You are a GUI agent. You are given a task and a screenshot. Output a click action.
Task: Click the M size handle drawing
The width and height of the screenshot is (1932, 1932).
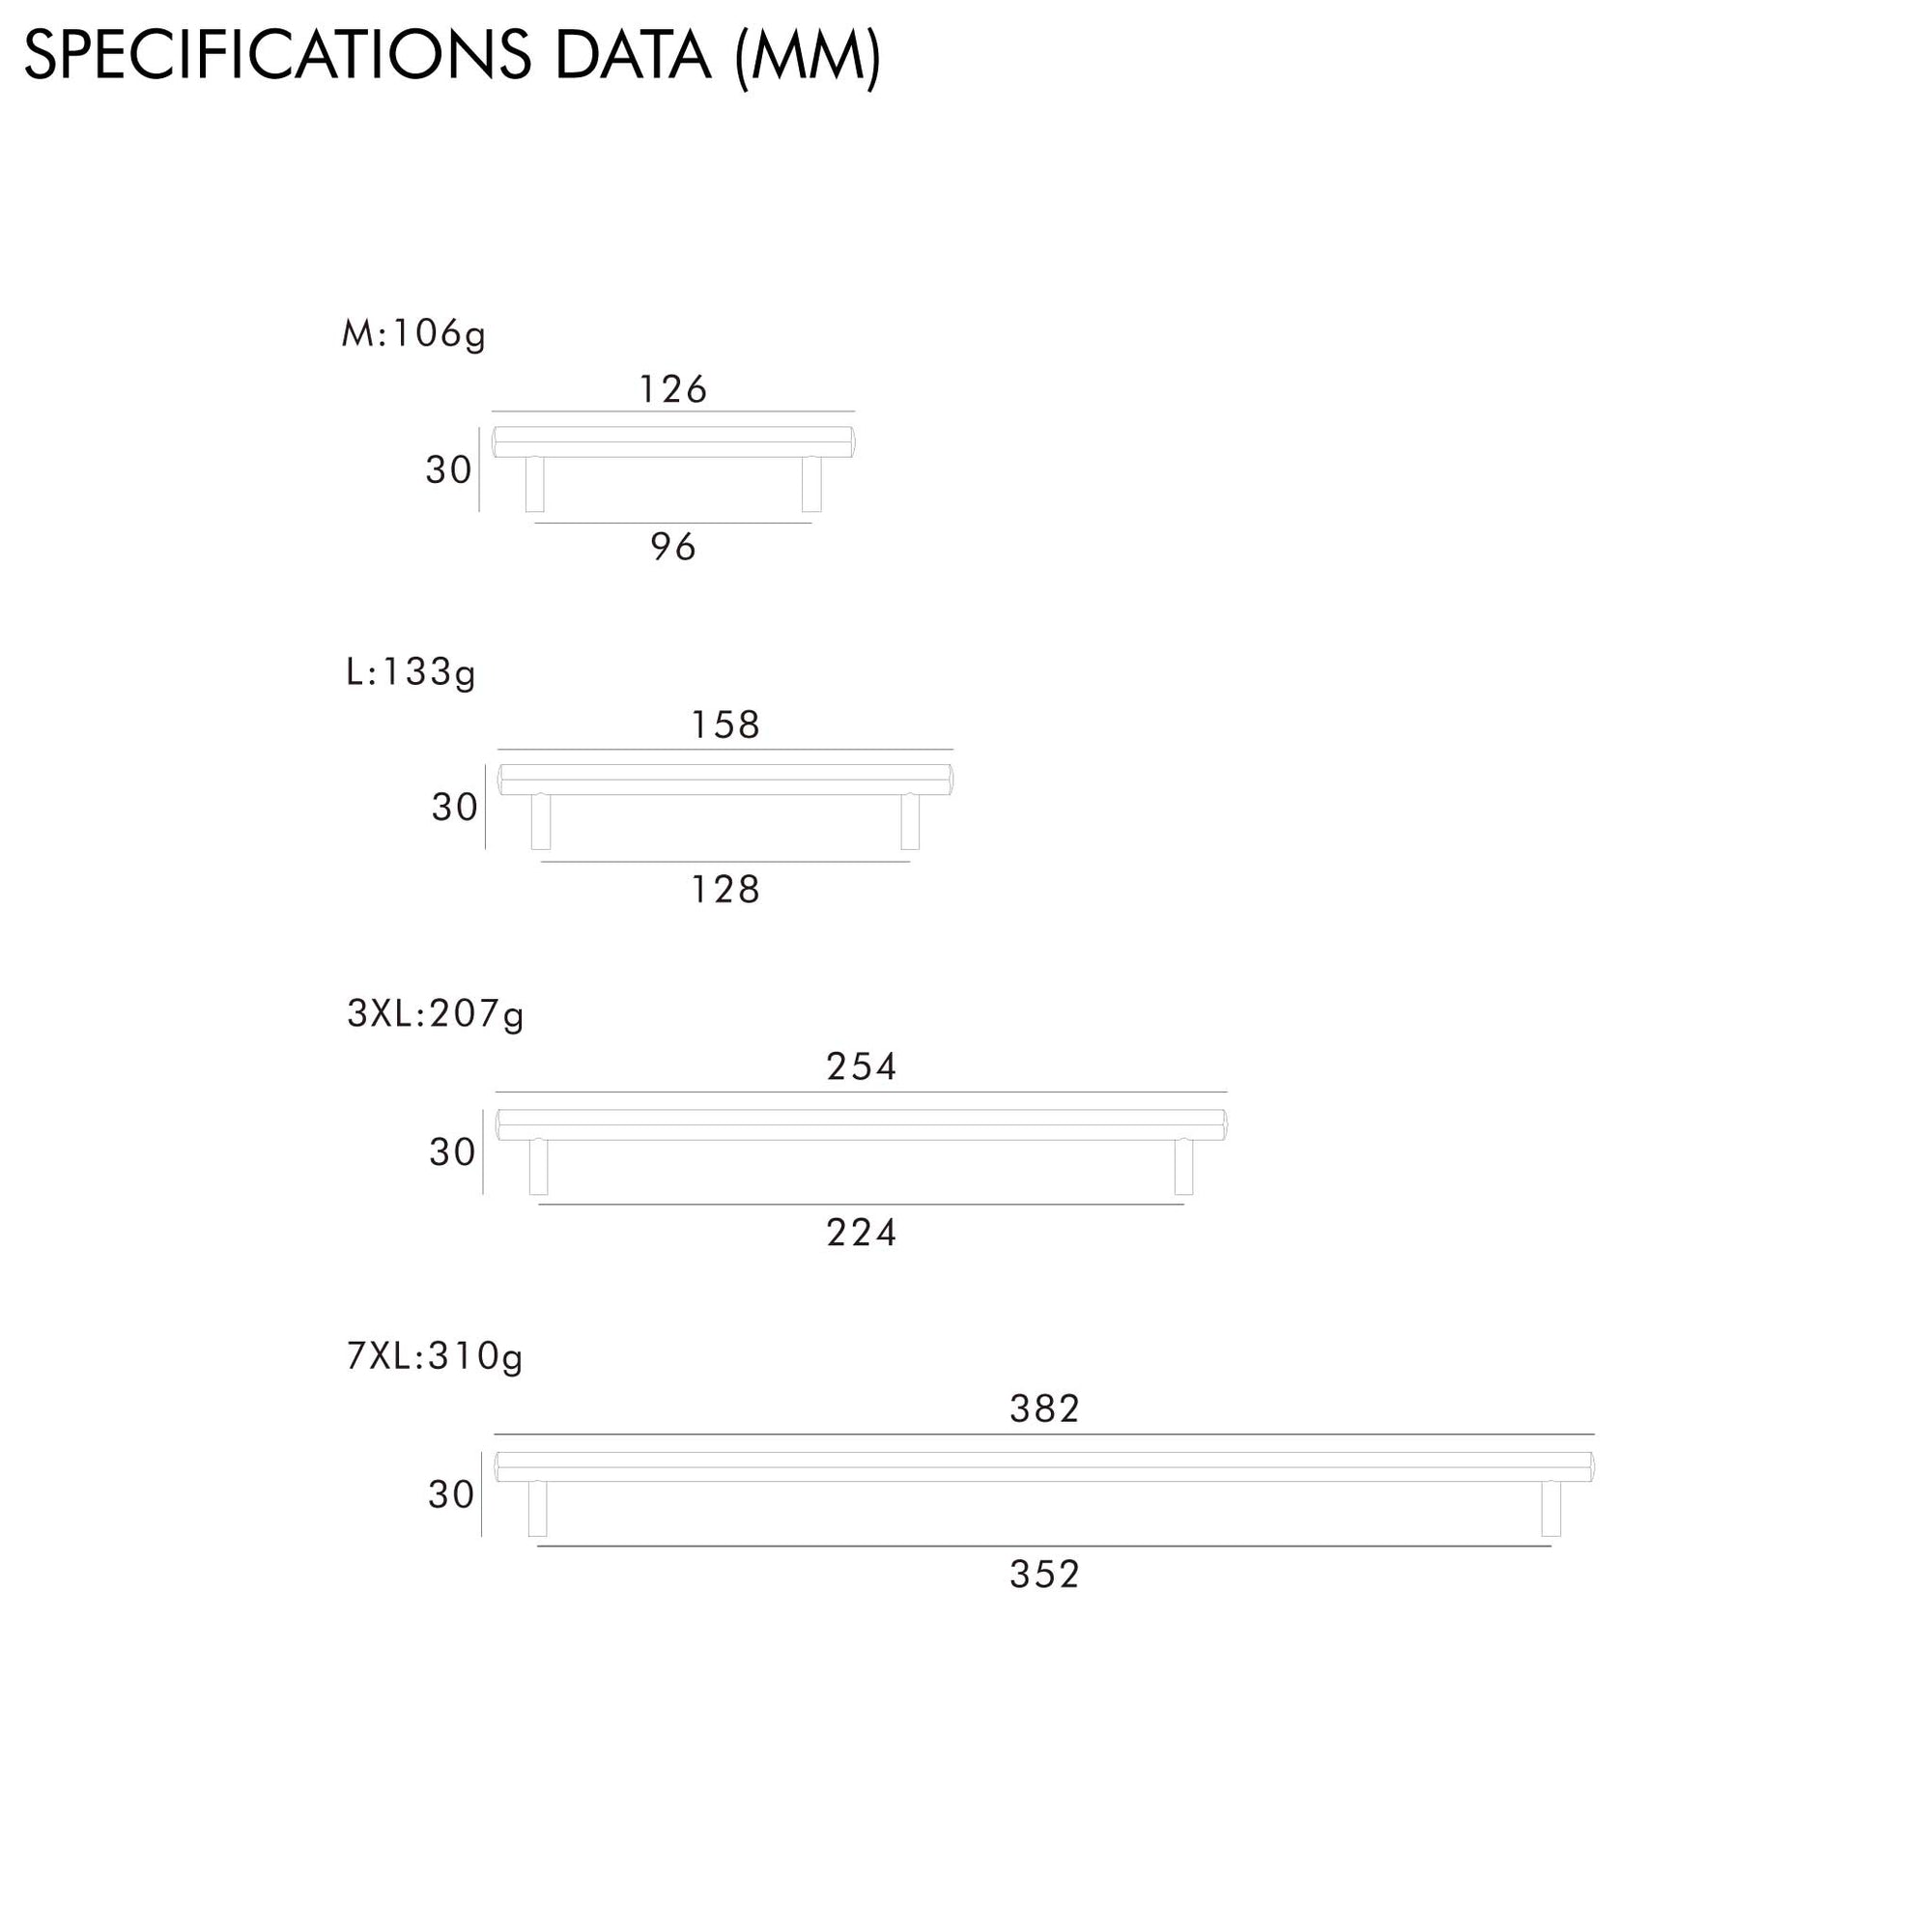673,443
